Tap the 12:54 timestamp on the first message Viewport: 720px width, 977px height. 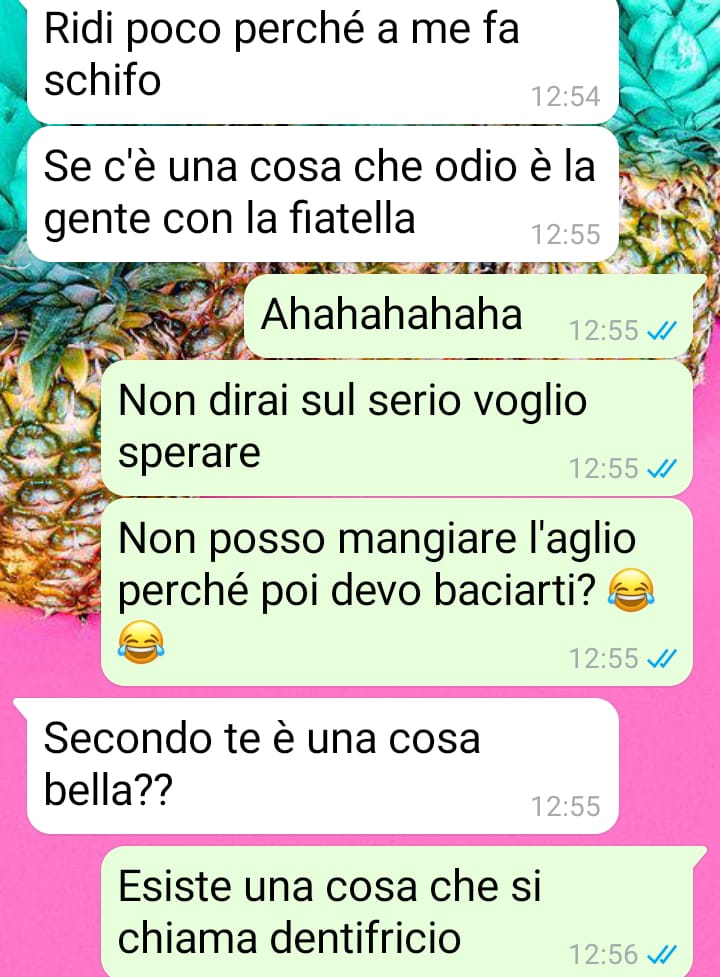tap(566, 97)
